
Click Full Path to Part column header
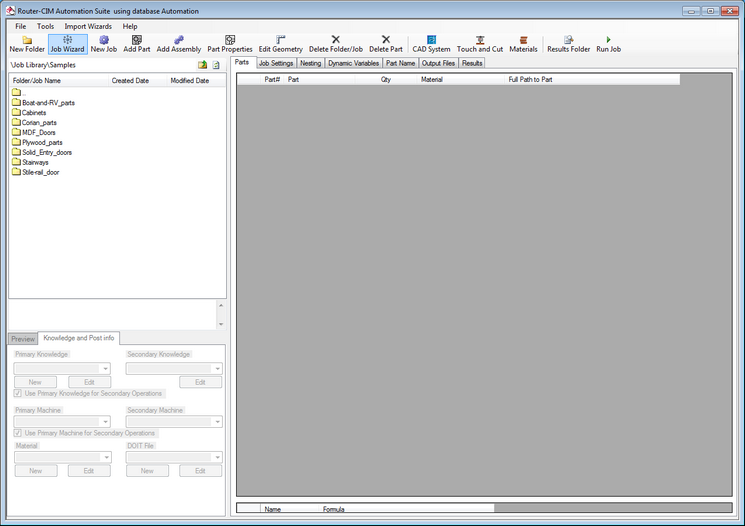point(592,79)
